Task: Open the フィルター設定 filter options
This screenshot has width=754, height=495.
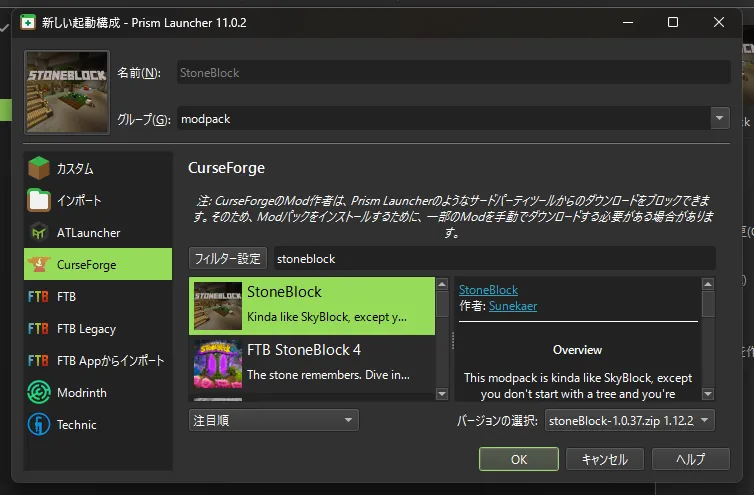Action: pyautogui.click(x=227, y=258)
